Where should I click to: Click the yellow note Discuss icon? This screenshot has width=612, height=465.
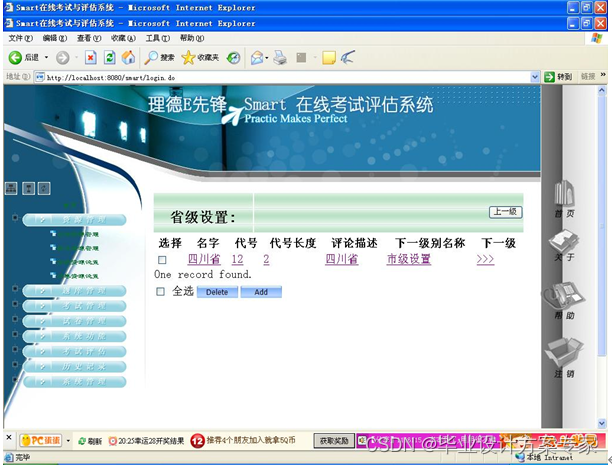tap(329, 58)
